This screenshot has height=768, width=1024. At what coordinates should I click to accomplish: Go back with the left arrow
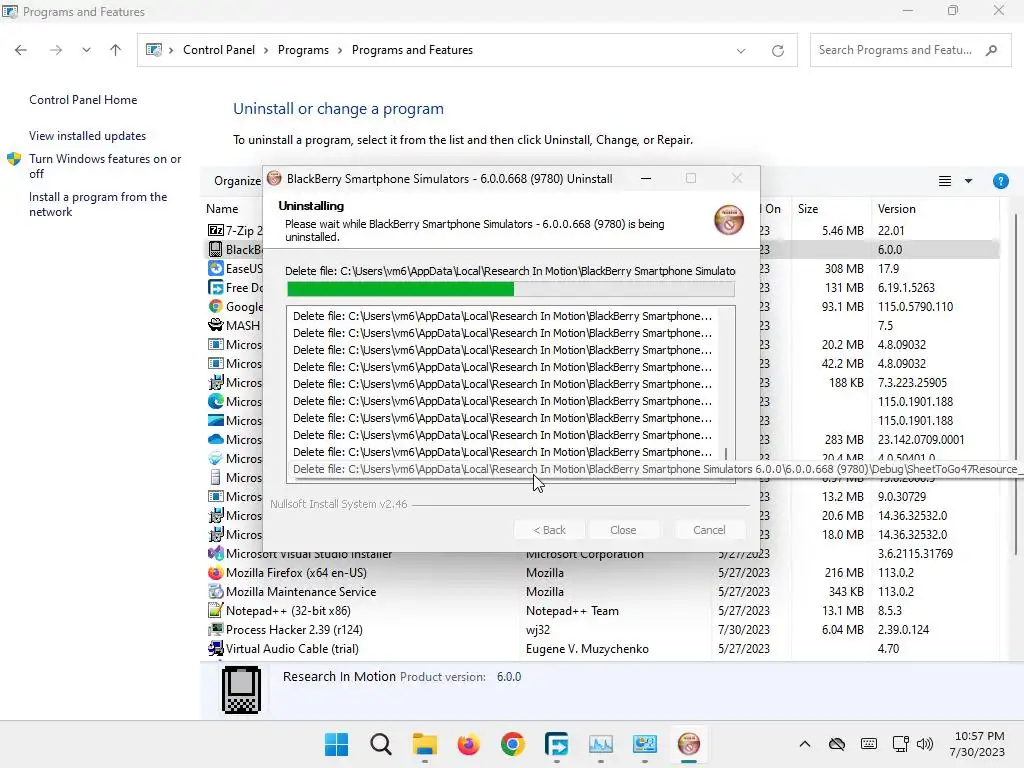(21, 50)
